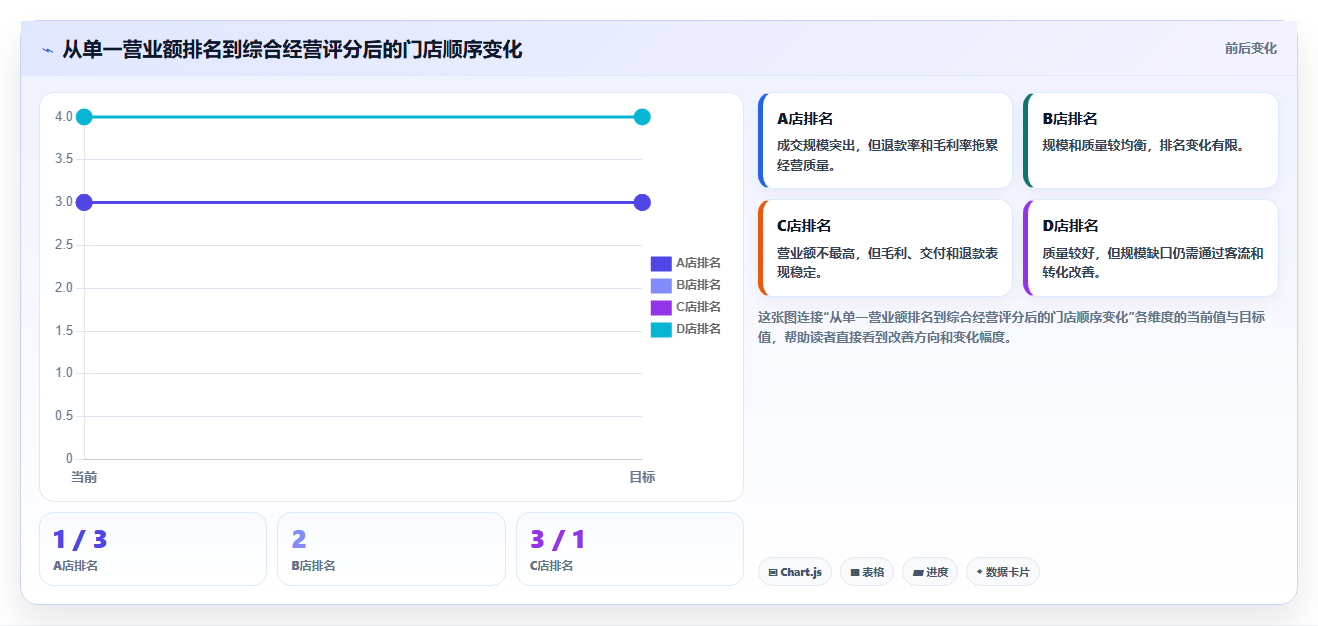Click the lightning icon beside the title
The width and height of the screenshot is (1318, 626).
tap(47, 50)
